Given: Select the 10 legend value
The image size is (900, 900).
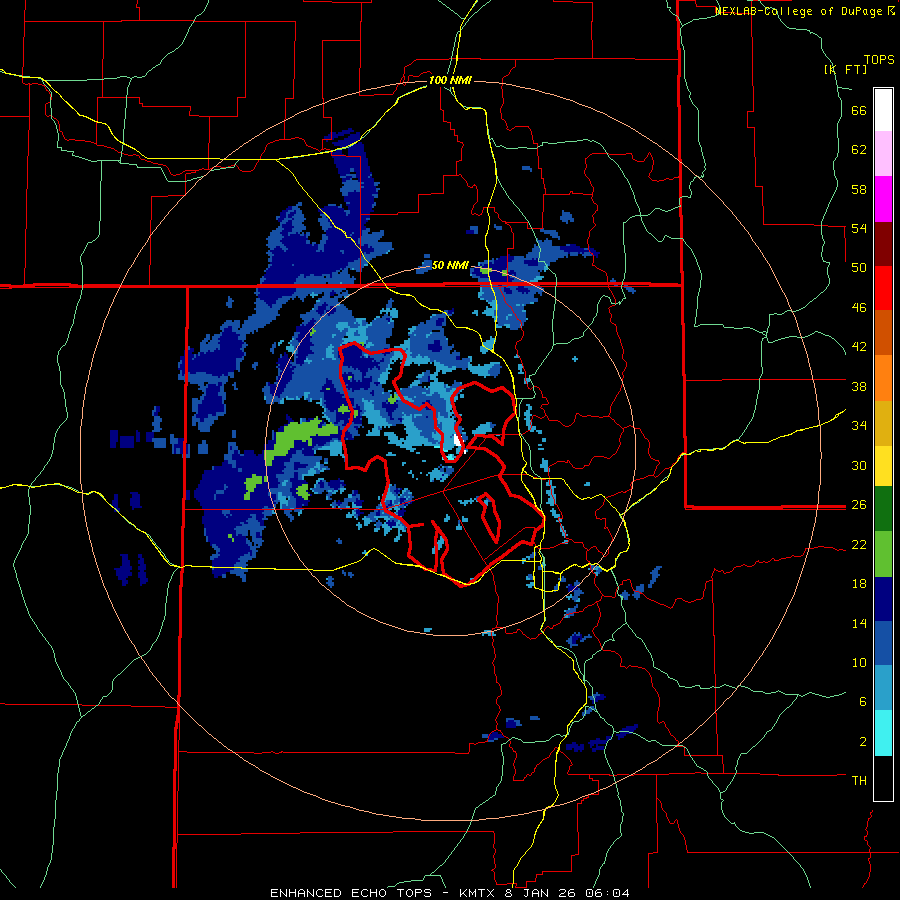Looking at the screenshot, I should tap(859, 663).
